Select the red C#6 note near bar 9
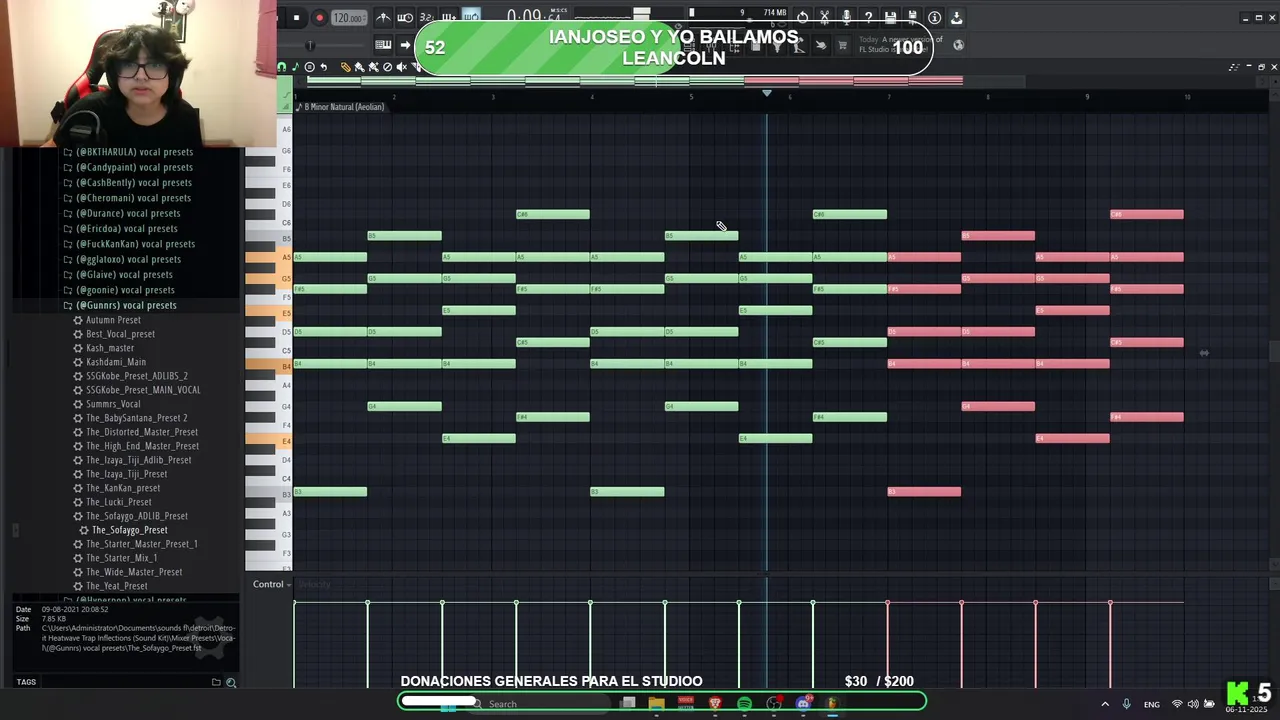Viewport: 1280px width, 720px height. [x=1147, y=214]
